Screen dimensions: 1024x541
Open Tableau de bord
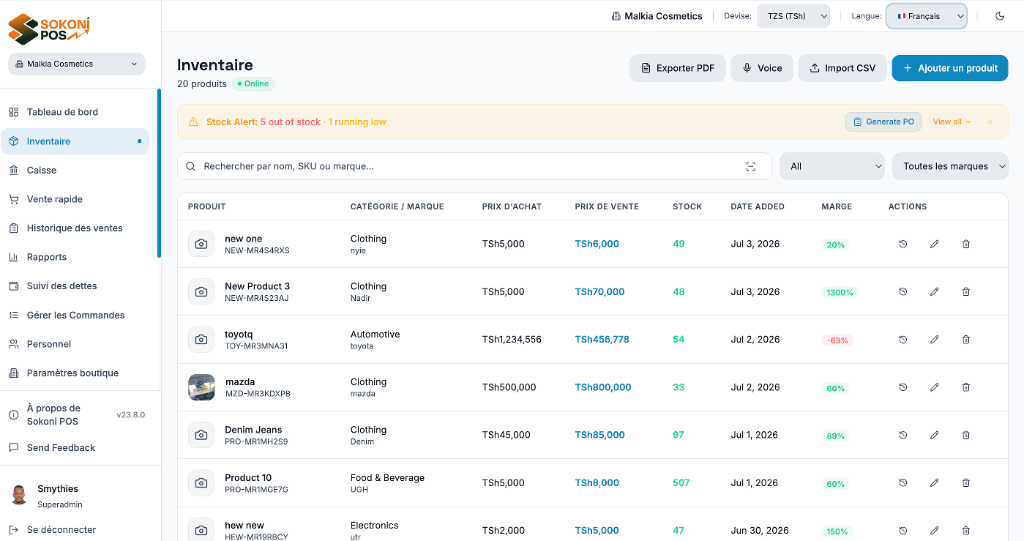[x=75, y=112]
